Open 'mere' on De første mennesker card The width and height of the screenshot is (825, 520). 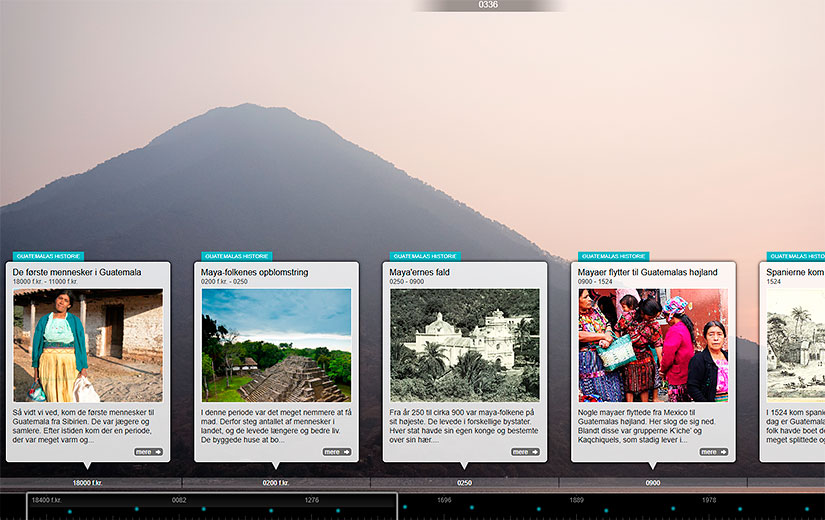pos(148,452)
